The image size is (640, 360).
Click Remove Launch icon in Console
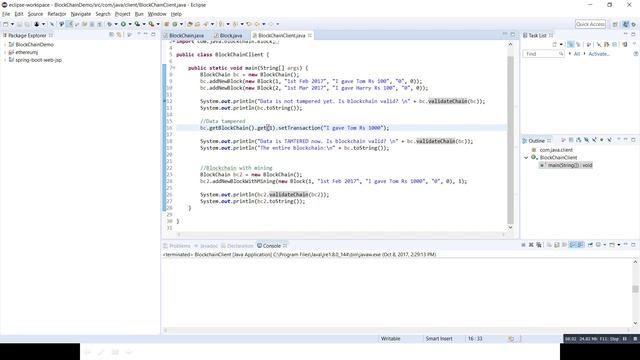point(531,245)
